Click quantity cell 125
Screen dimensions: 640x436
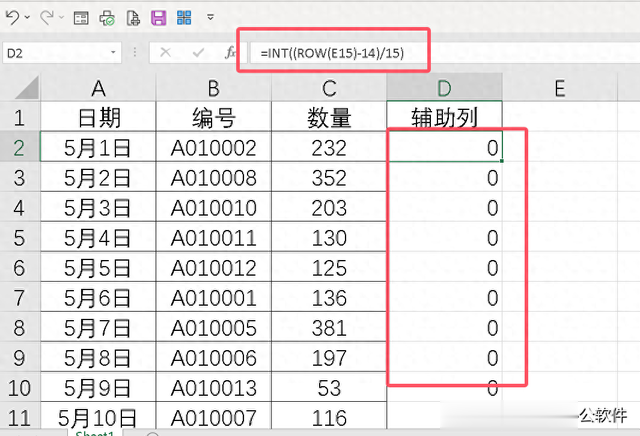coord(329,267)
